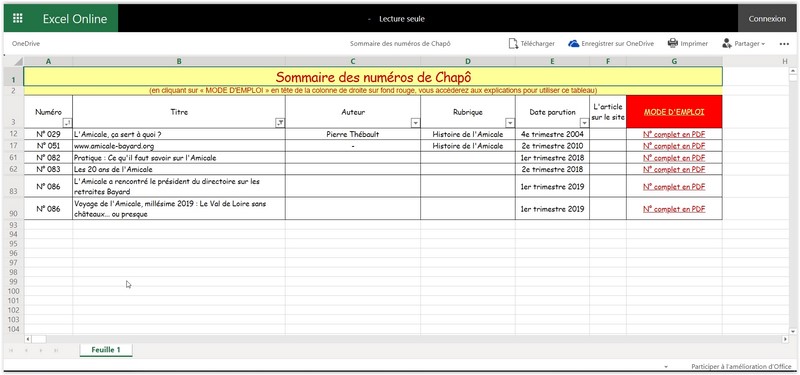800x375 pixels.
Task: Select cell Les 20 ans de l'Amicale
Action: 179,169
